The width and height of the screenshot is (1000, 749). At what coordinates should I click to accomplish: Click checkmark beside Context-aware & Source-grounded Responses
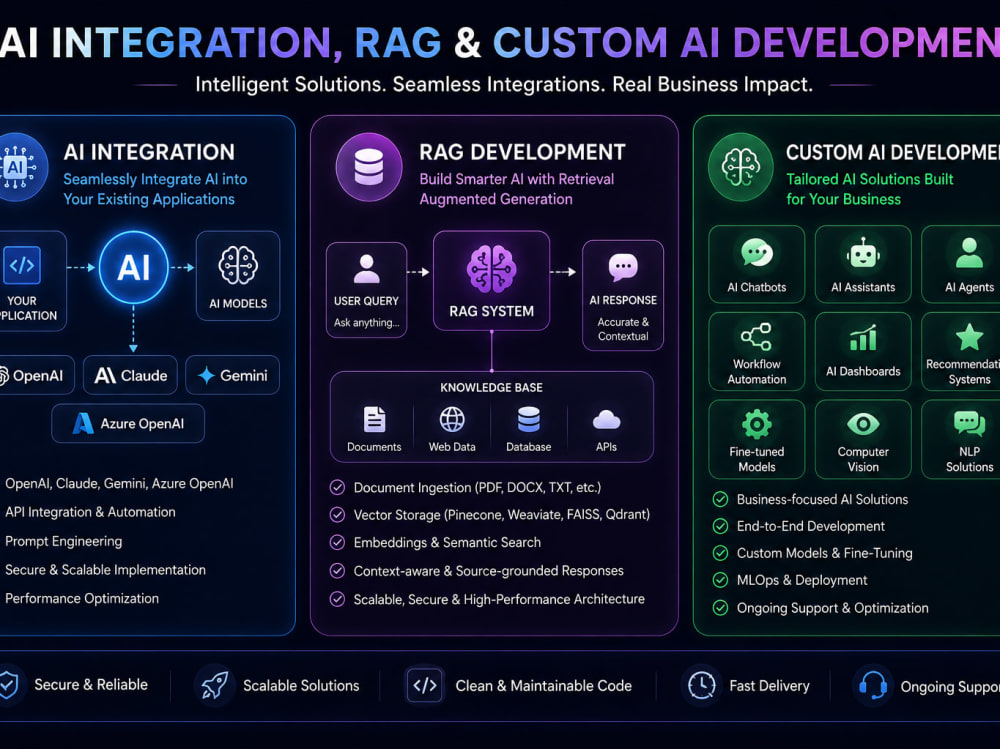pos(337,570)
